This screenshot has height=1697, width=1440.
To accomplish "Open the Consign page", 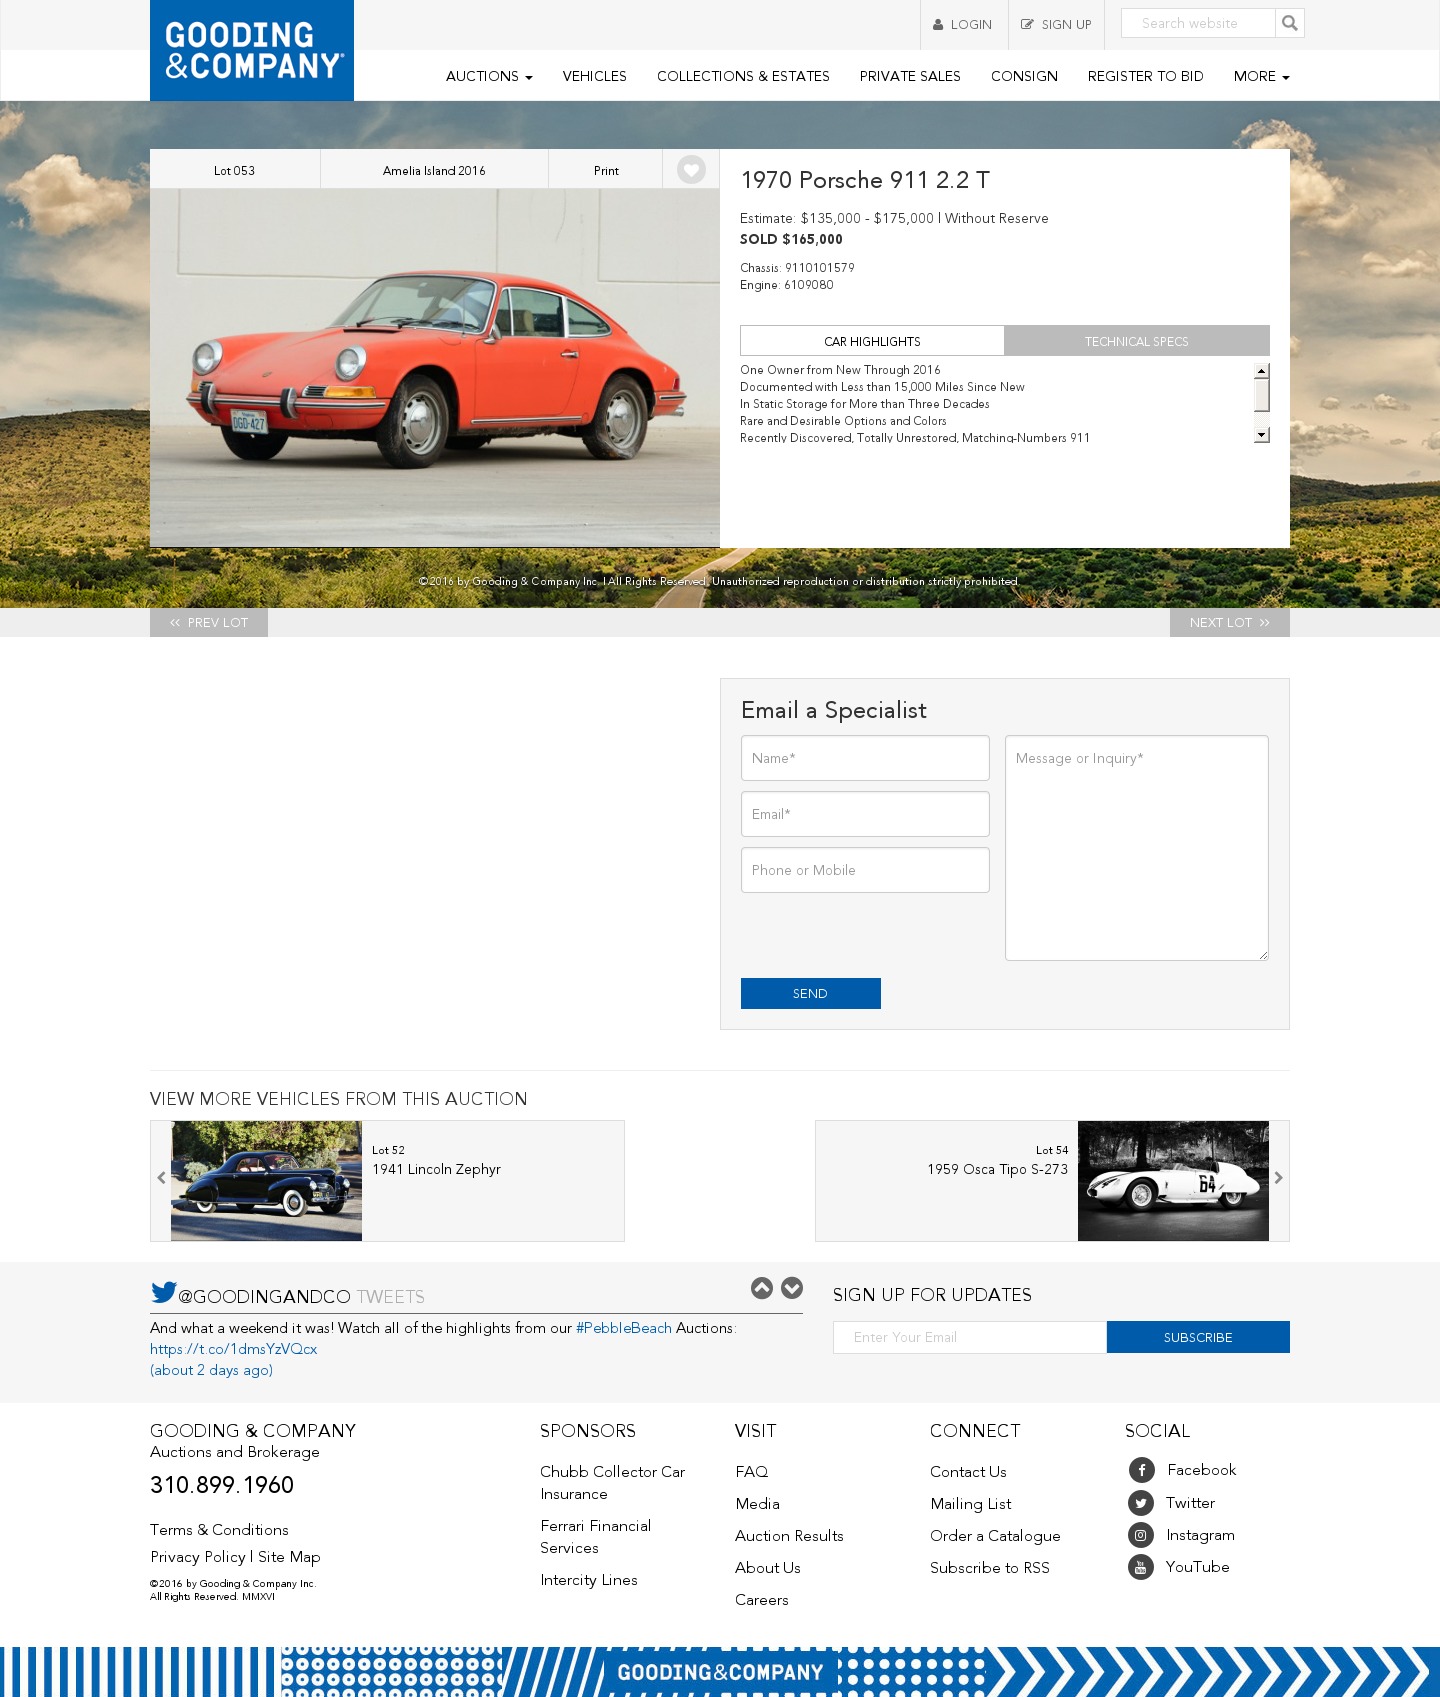I will pyautogui.click(x=1024, y=76).
